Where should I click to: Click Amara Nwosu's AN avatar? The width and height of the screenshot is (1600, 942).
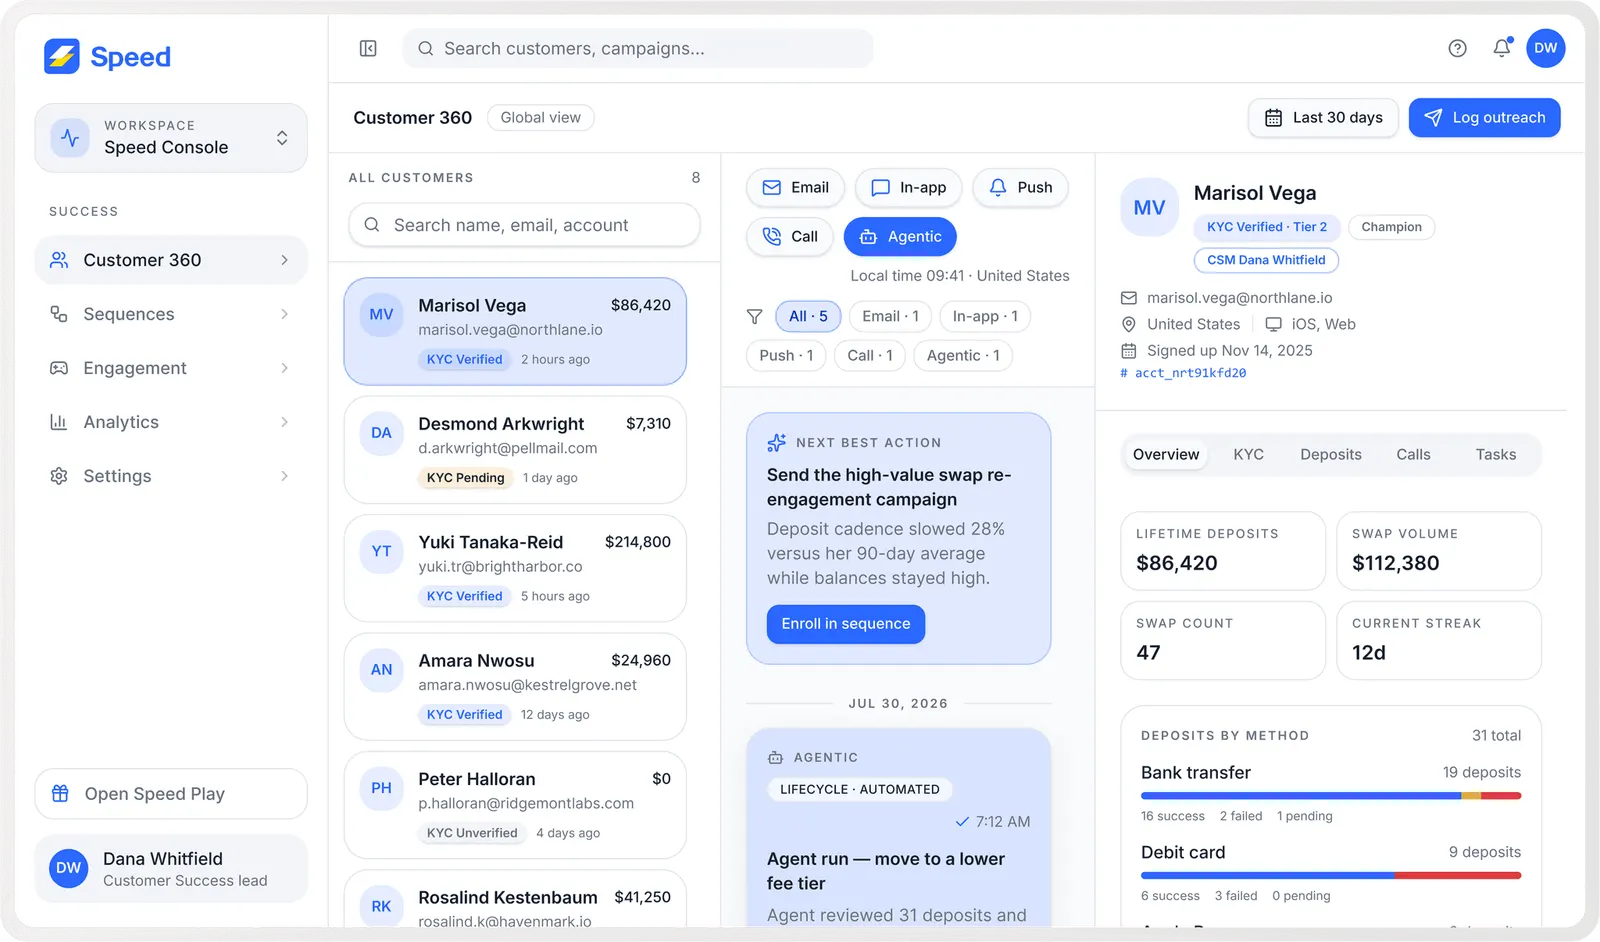click(381, 670)
